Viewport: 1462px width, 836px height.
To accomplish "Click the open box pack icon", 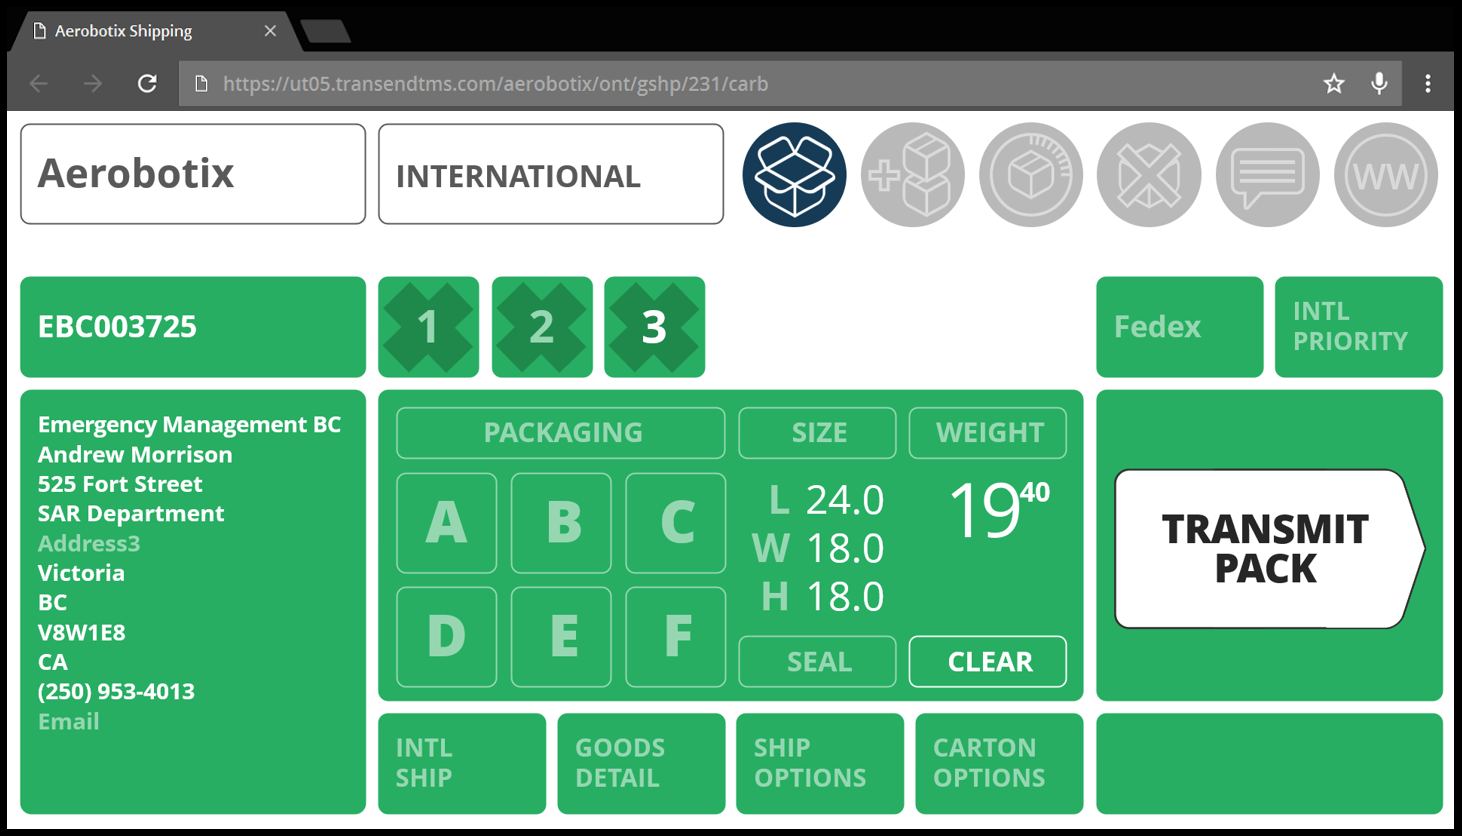I will tap(794, 175).
